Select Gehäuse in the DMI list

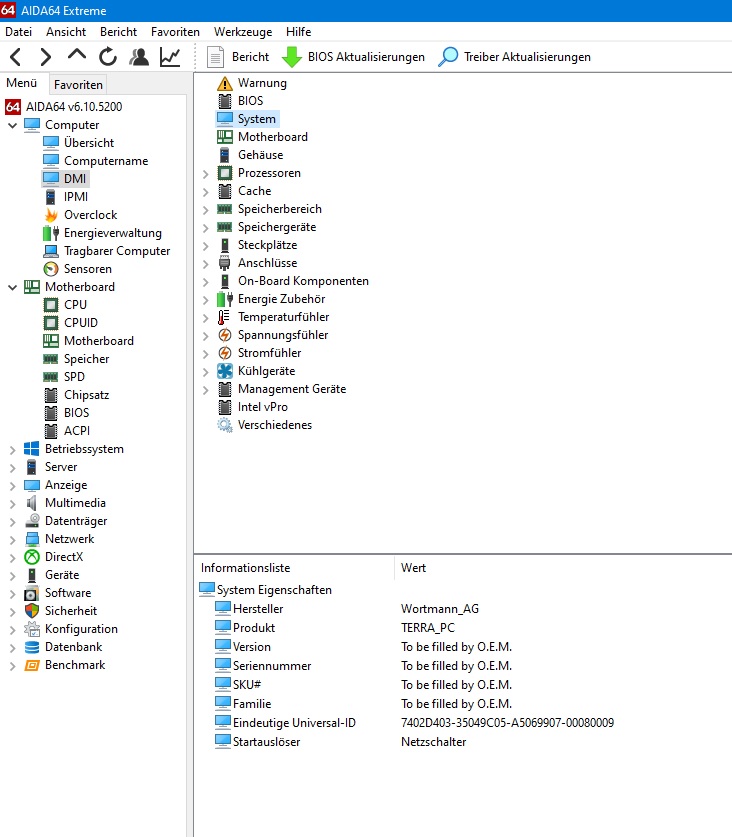[x=261, y=155]
